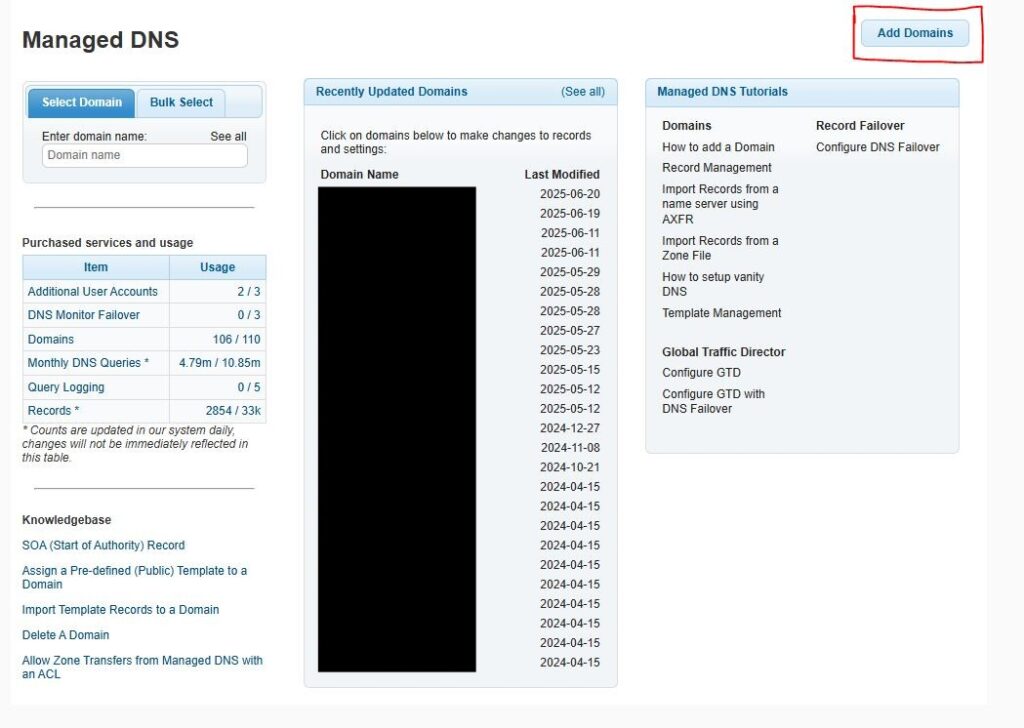Open Allow Zone Transfers with an ACL article
Image resolution: width=1024 pixels, height=728 pixels.
(x=142, y=667)
